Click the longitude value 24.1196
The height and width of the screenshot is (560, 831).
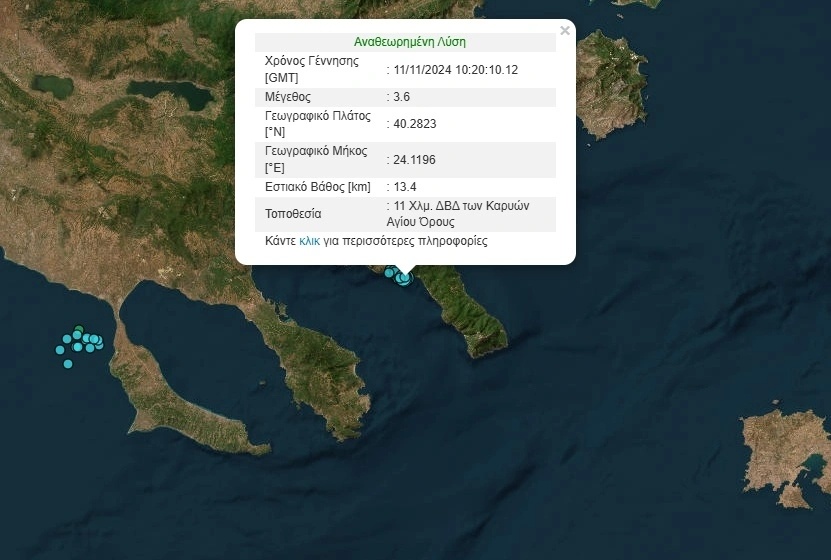coord(414,159)
